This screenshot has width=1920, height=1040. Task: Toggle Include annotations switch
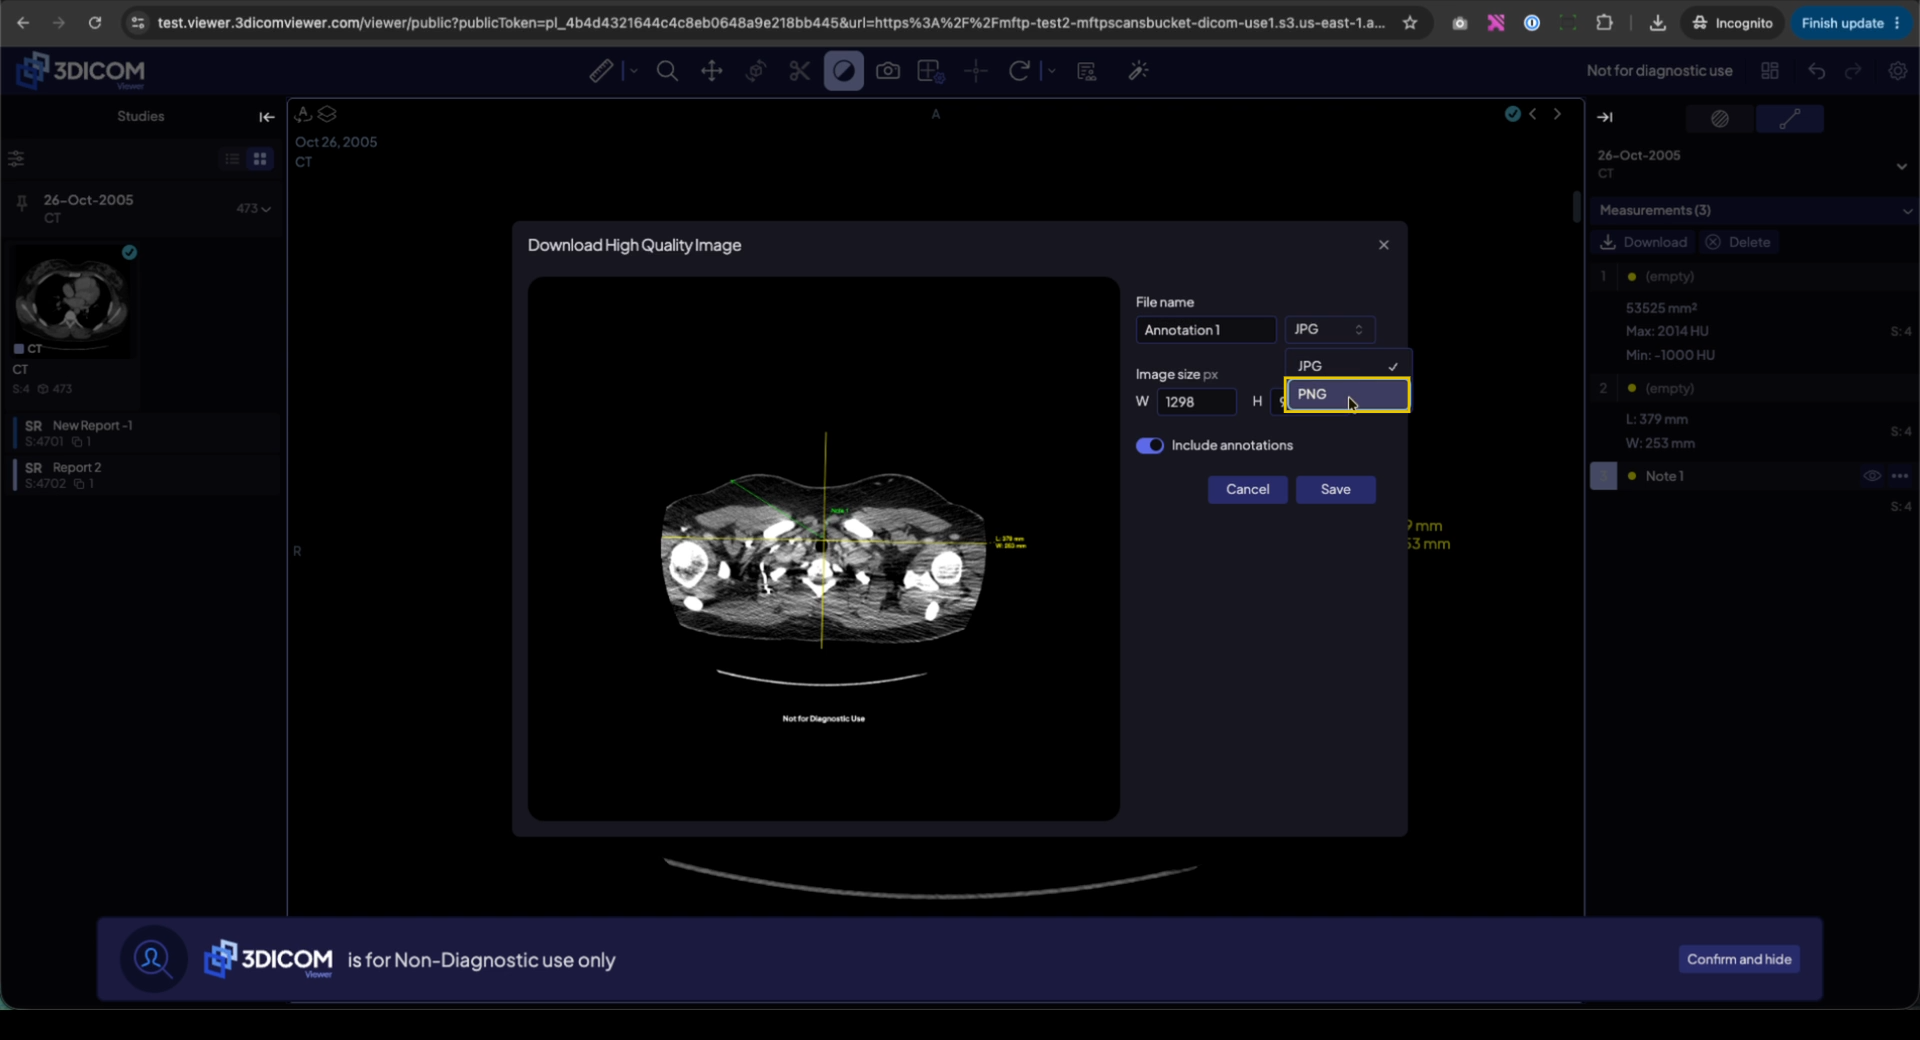[1150, 446]
